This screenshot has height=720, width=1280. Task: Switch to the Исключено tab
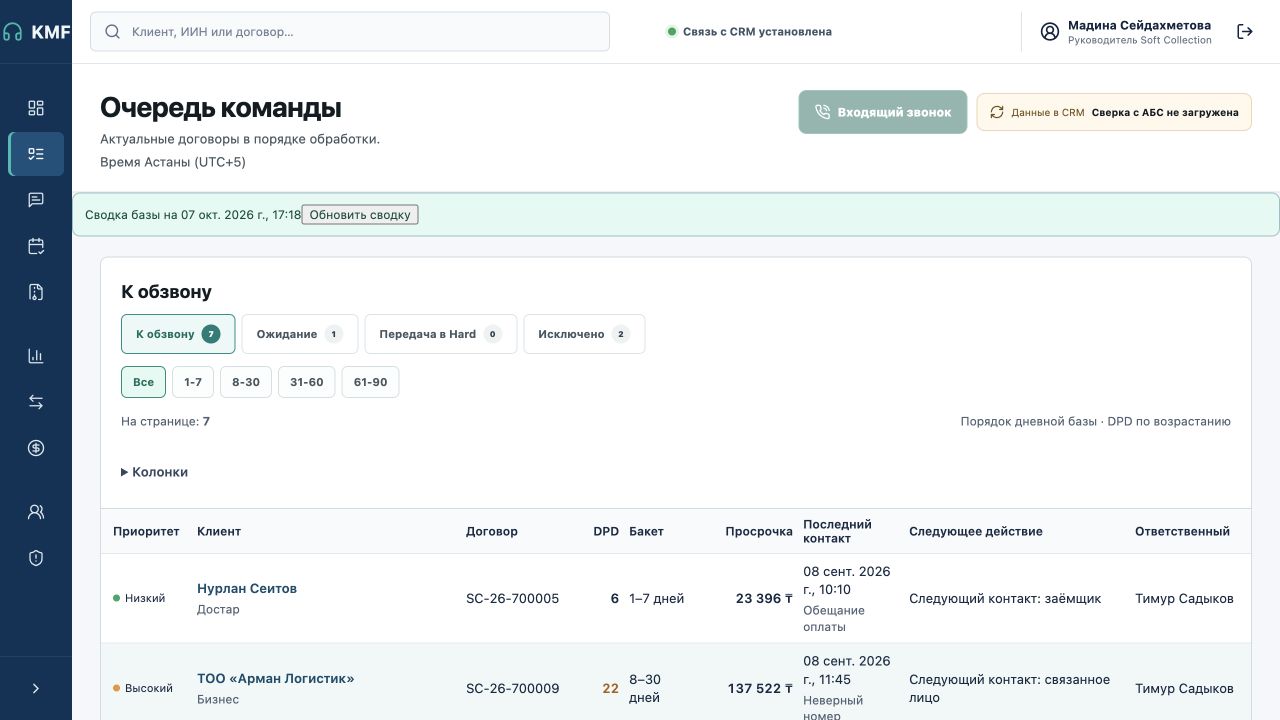584,334
